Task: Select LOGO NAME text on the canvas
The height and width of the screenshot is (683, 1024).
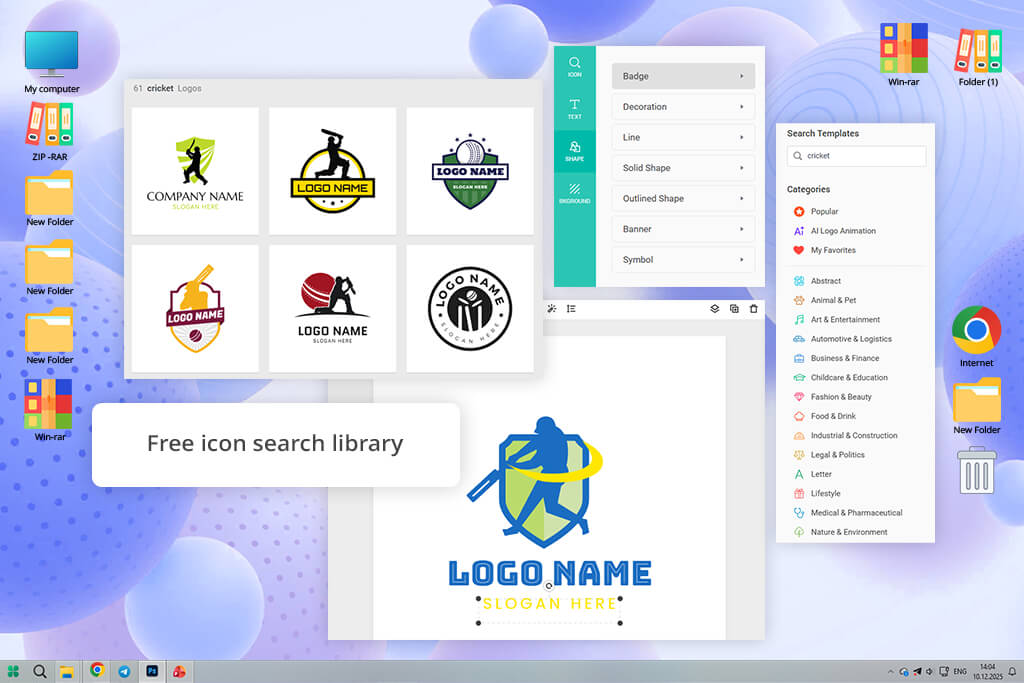Action: click(x=550, y=573)
